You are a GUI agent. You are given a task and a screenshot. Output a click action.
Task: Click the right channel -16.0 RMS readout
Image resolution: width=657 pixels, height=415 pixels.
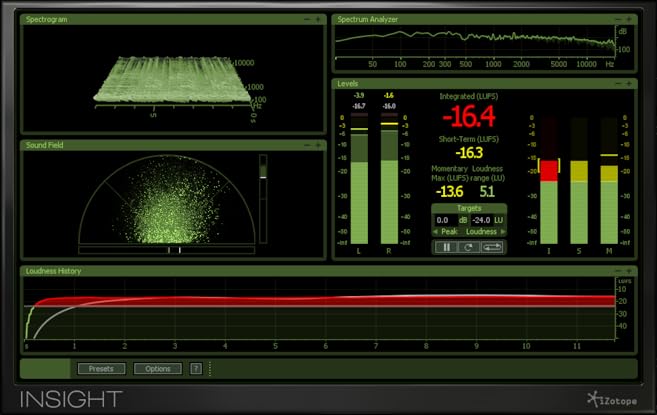tap(389, 106)
